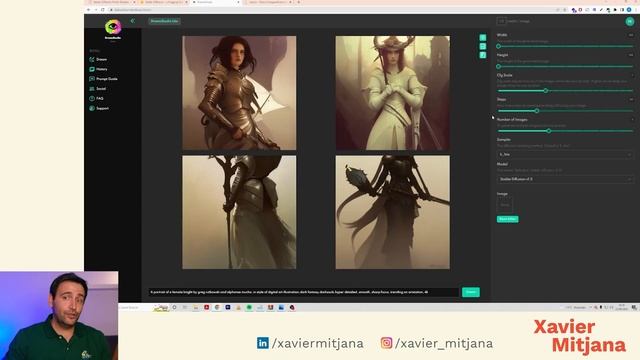Viewport: 640px width, 360px height.
Task: Click the FAQ question mark icon
Action: 92,98
